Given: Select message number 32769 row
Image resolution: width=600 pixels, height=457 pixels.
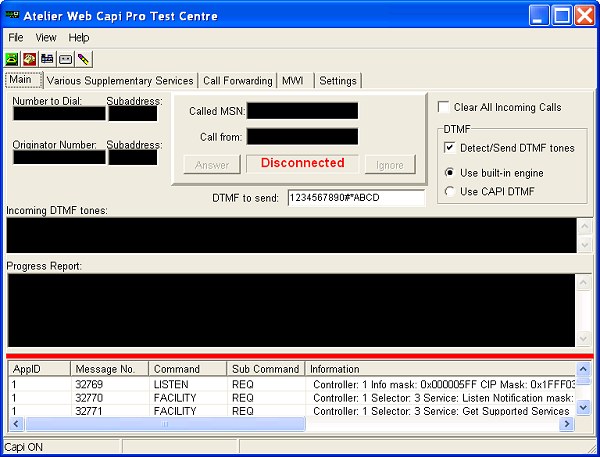Looking at the screenshot, I should click(x=292, y=384).
